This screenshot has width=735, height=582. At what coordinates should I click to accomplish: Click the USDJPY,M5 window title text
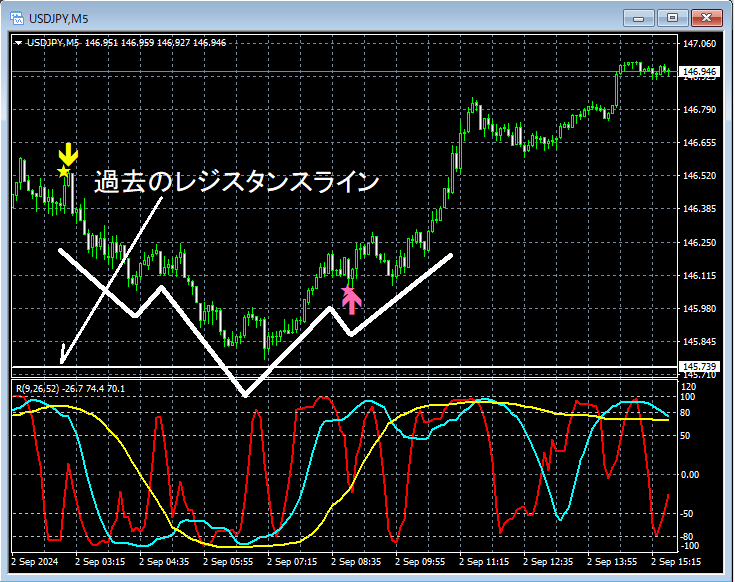[x=59, y=19]
